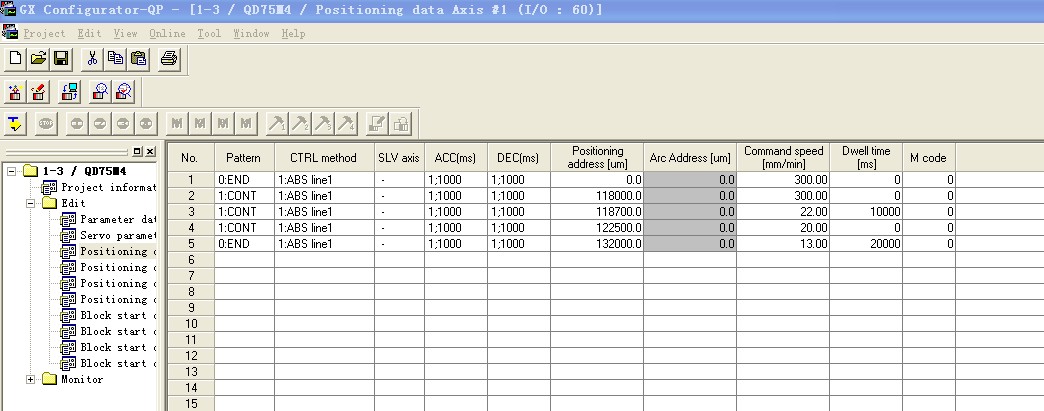The height and width of the screenshot is (411, 1044).
Task: Click the Paste clipboard icon
Action: click(138, 59)
